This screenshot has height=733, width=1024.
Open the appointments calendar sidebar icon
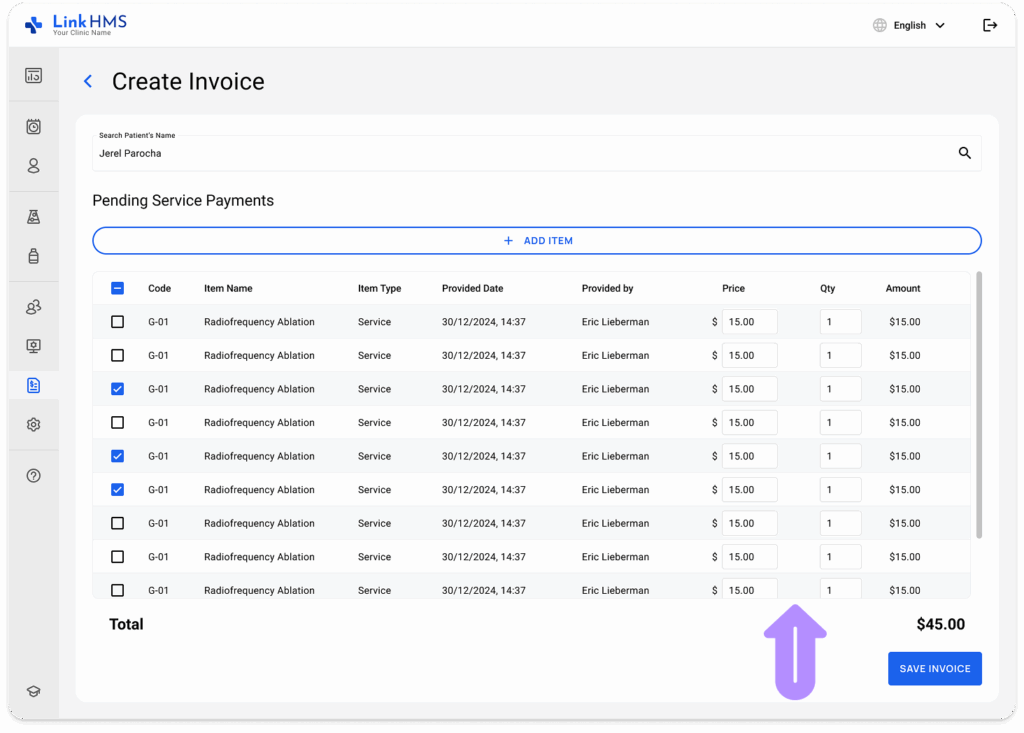pyautogui.click(x=33, y=127)
